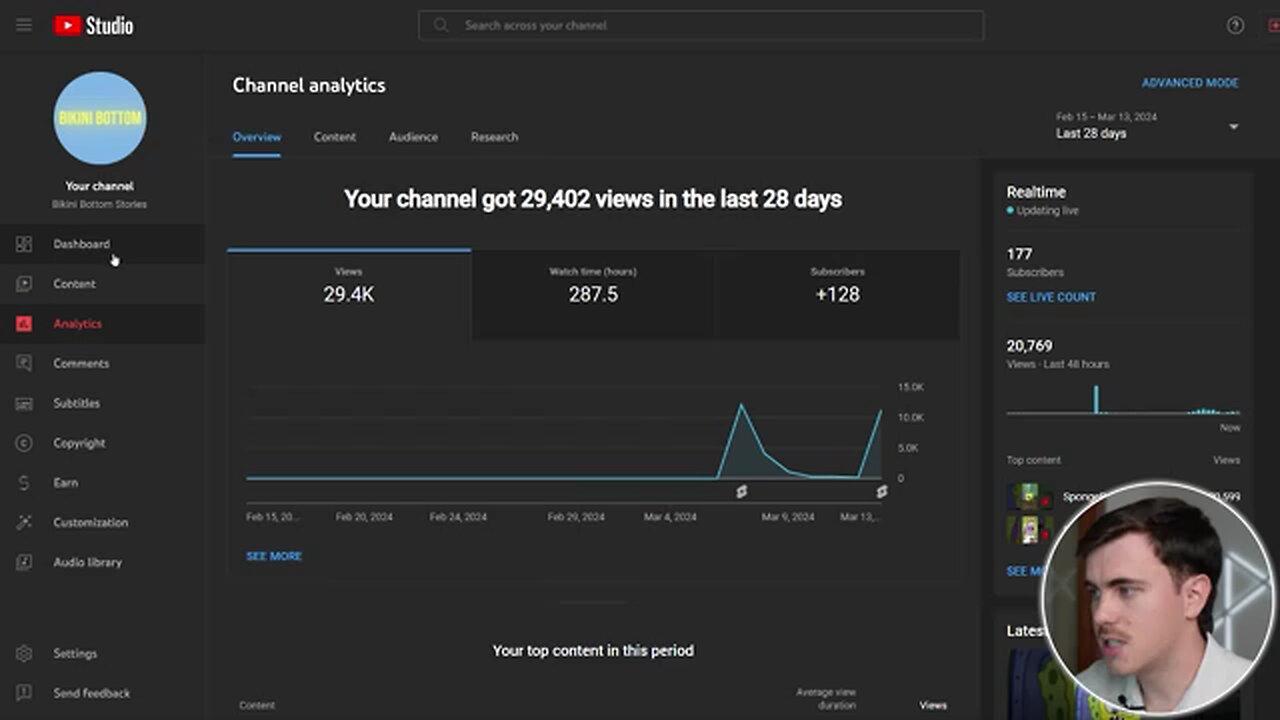Image resolution: width=1280 pixels, height=720 pixels.
Task: Switch to the Content tab
Action: (335, 137)
